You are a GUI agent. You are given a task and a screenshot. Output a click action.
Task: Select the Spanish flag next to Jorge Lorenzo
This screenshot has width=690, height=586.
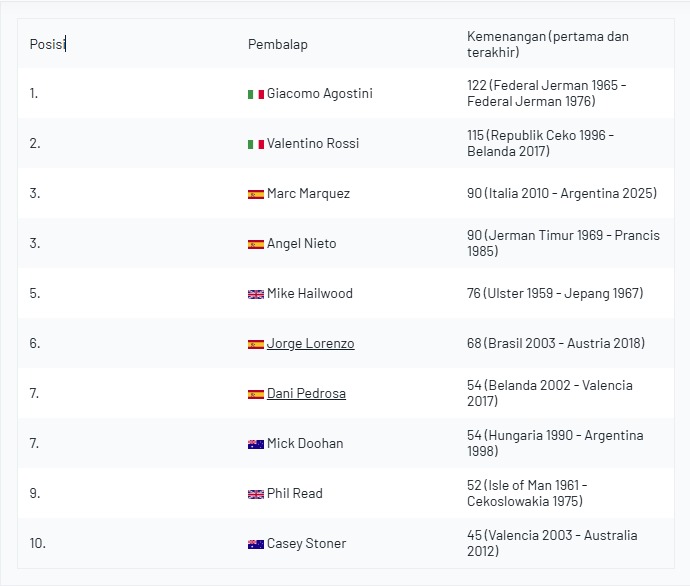[255, 344]
